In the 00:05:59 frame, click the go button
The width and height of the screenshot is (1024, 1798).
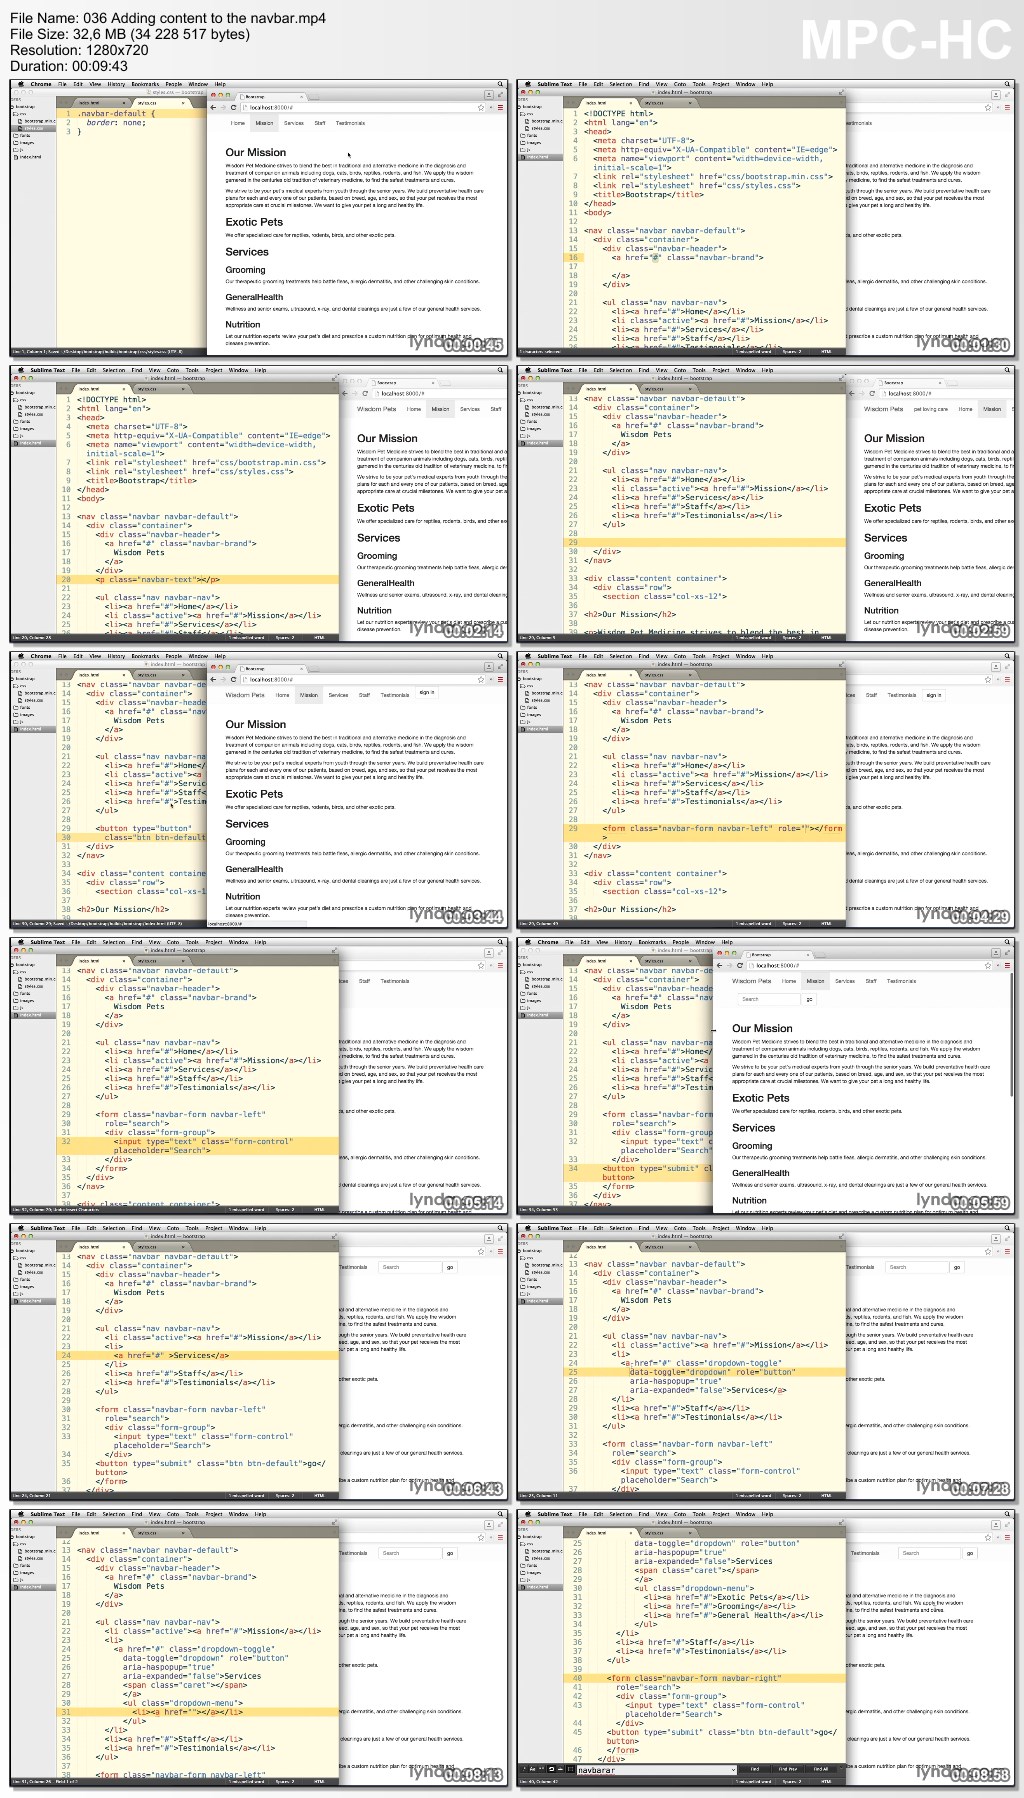pyautogui.click(x=811, y=999)
